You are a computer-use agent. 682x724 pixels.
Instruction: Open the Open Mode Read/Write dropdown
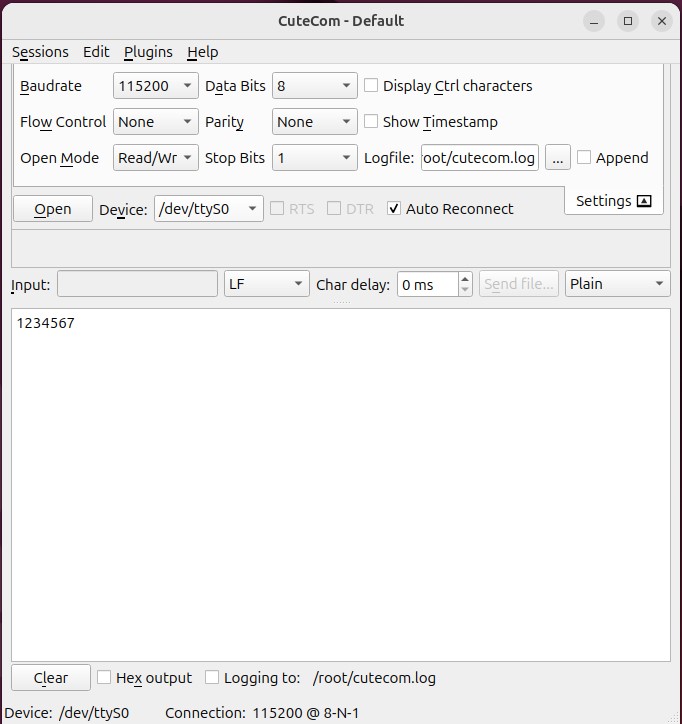(156, 157)
